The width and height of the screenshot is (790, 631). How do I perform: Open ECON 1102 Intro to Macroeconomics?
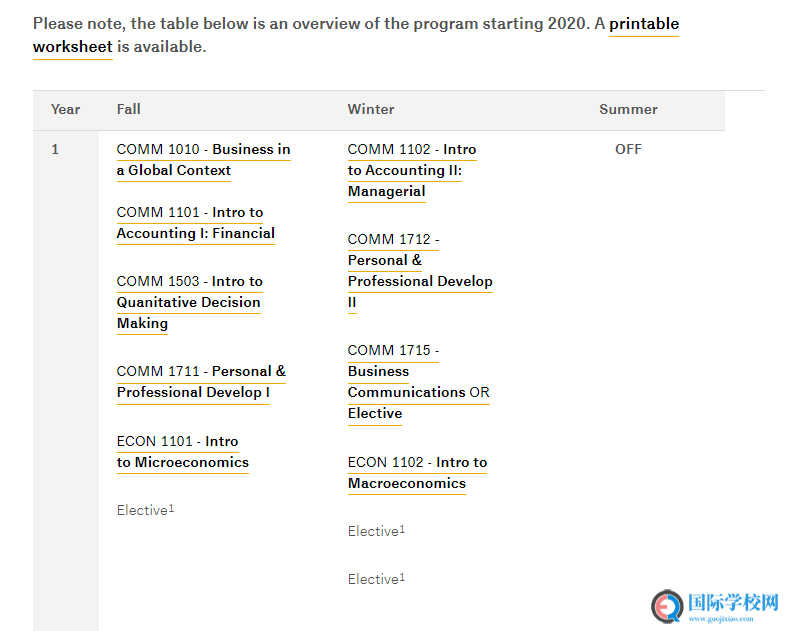(x=417, y=473)
